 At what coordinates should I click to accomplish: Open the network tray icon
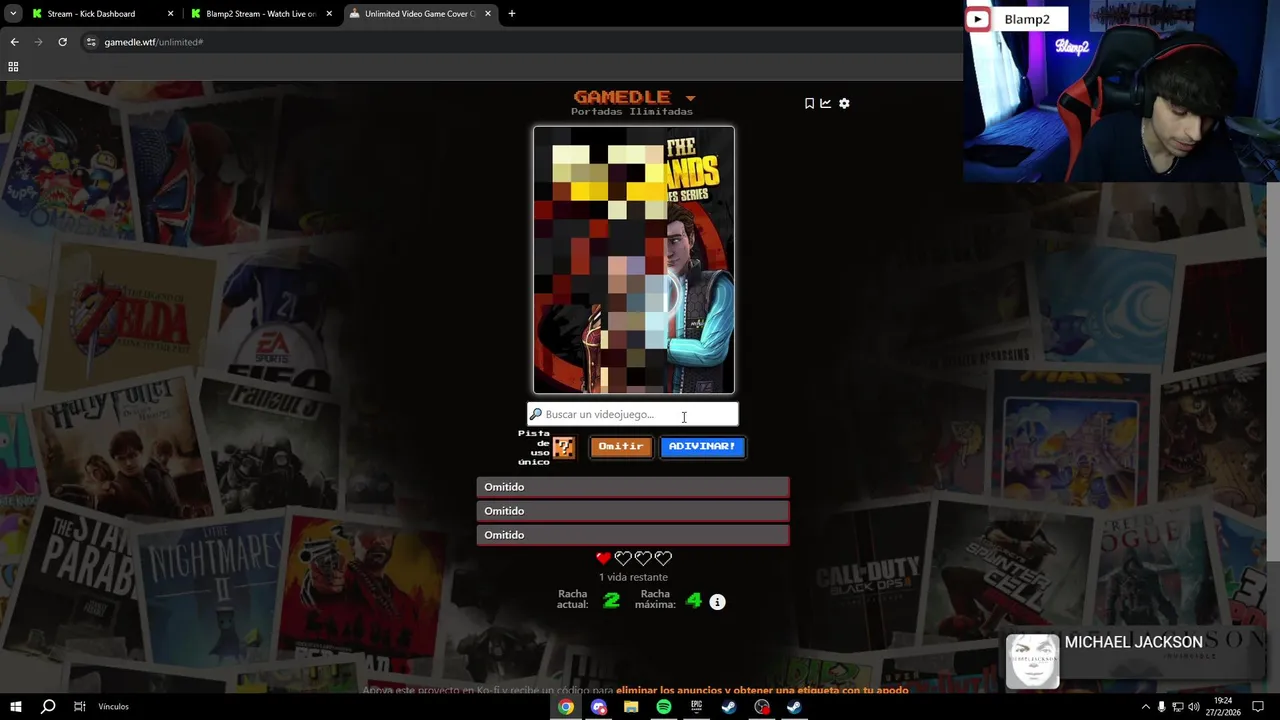tap(1177, 707)
